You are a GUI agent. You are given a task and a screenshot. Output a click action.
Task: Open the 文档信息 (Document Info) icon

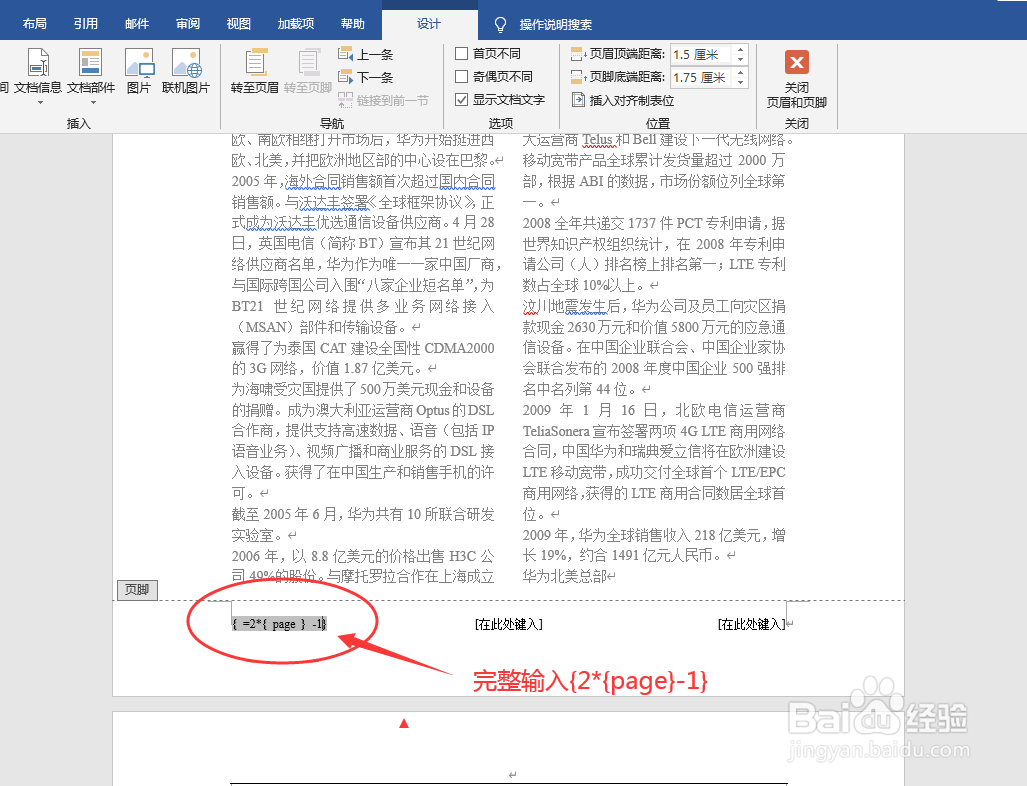(38, 71)
